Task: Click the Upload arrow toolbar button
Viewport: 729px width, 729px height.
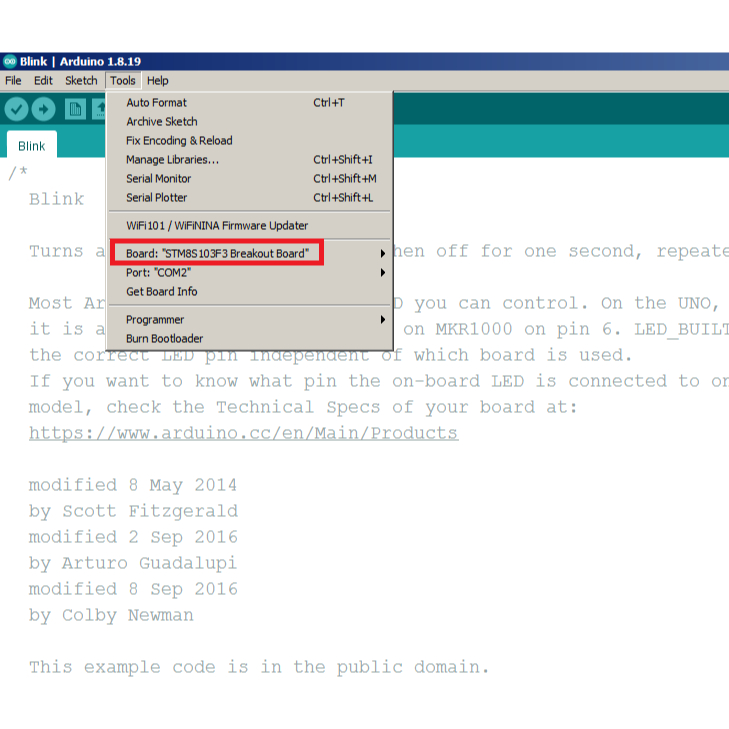Action: (x=44, y=109)
